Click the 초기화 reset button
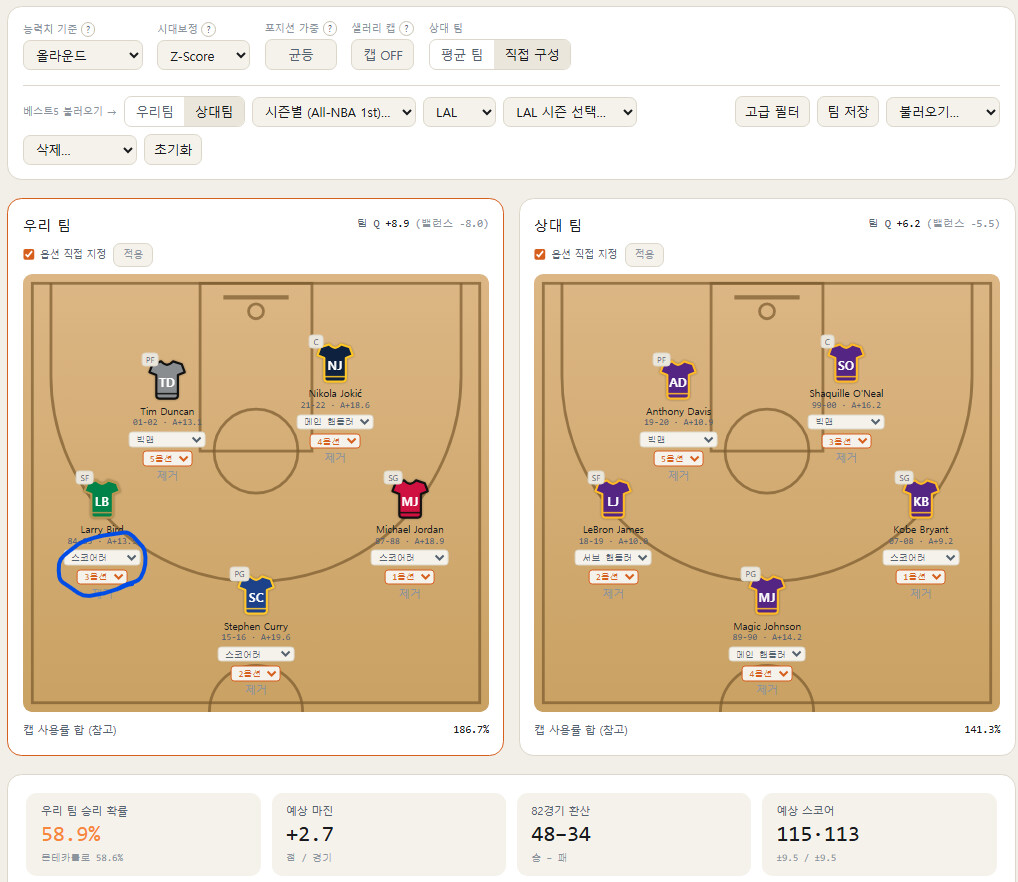This screenshot has height=882, width=1018. click(173, 149)
